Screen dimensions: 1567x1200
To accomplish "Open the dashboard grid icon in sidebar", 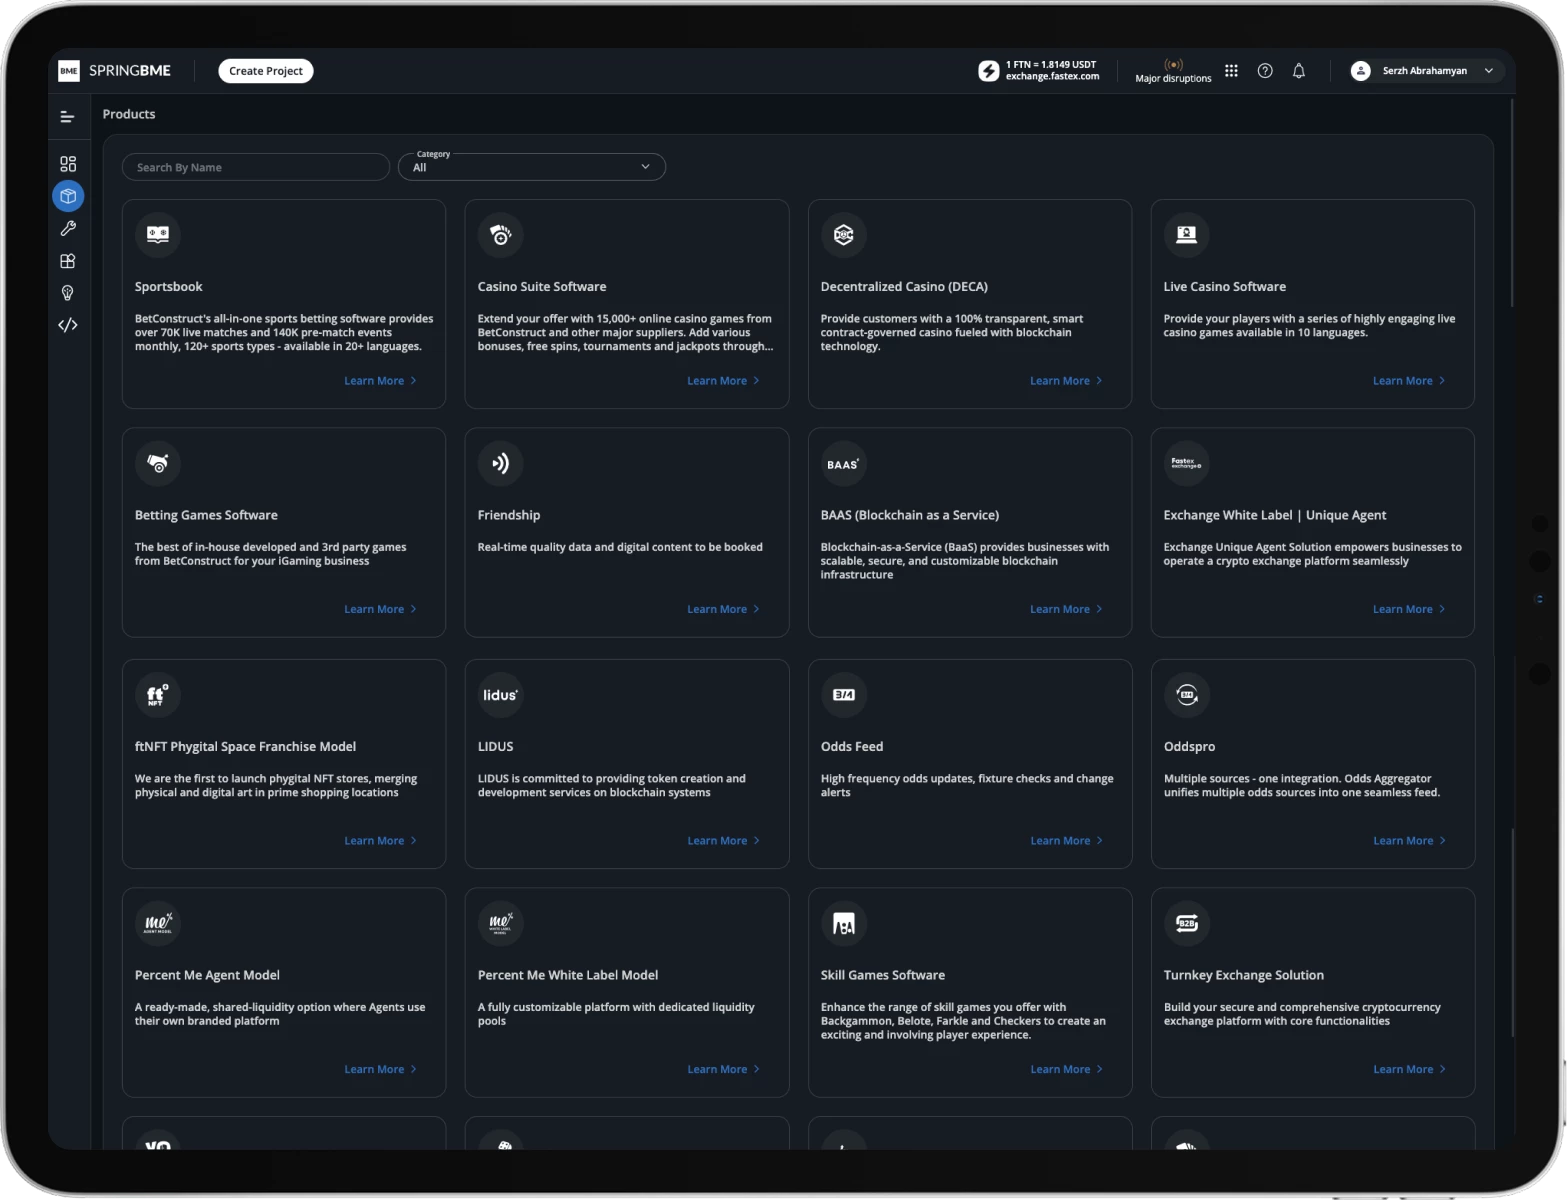I will pyautogui.click(x=68, y=164).
